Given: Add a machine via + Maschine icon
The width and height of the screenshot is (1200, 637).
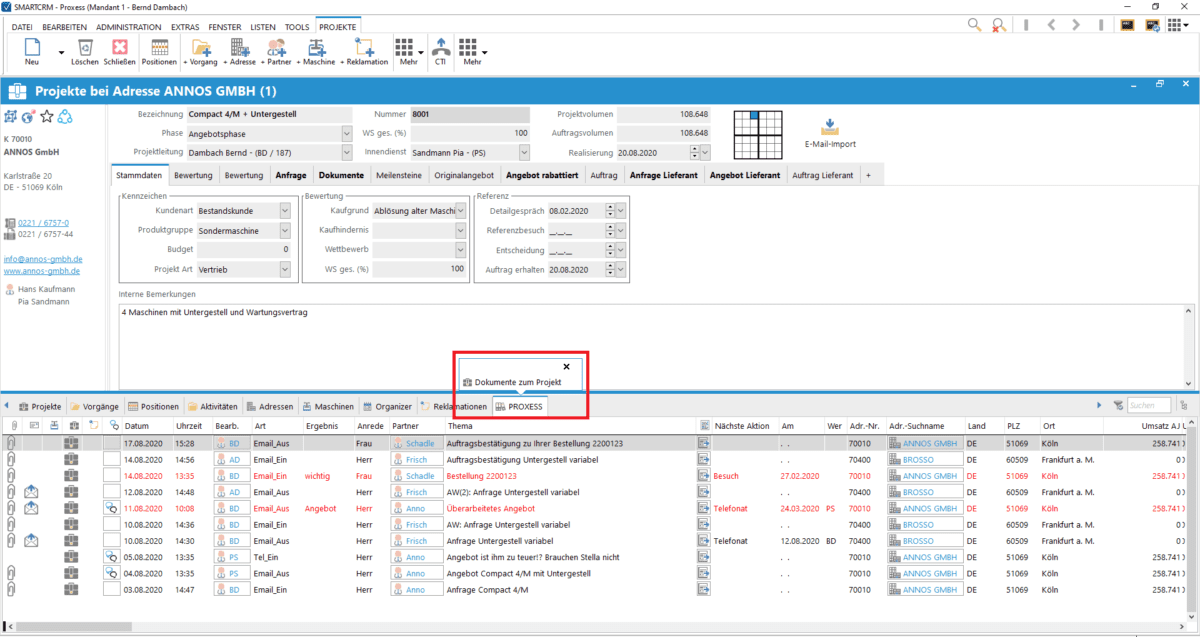Looking at the screenshot, I should click(317, 49).
